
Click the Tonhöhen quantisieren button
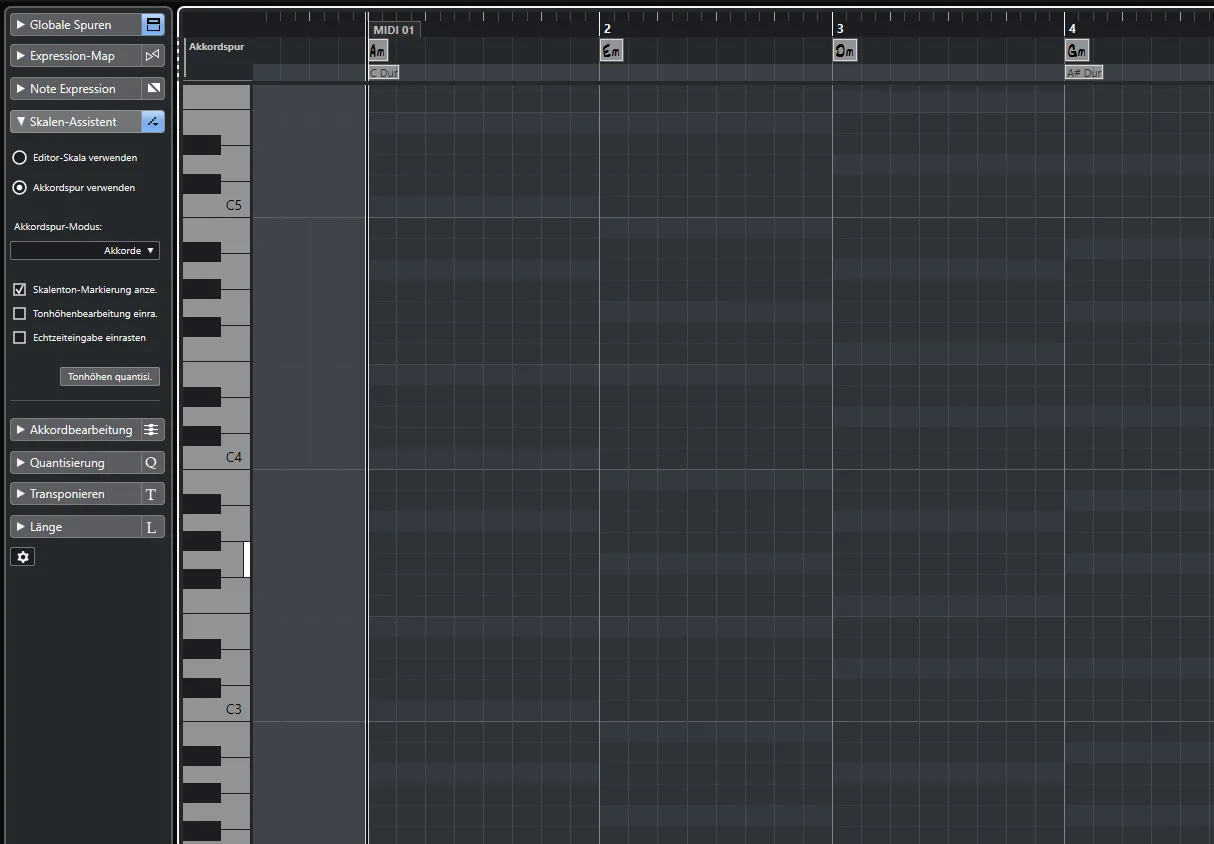pos(110,377)
